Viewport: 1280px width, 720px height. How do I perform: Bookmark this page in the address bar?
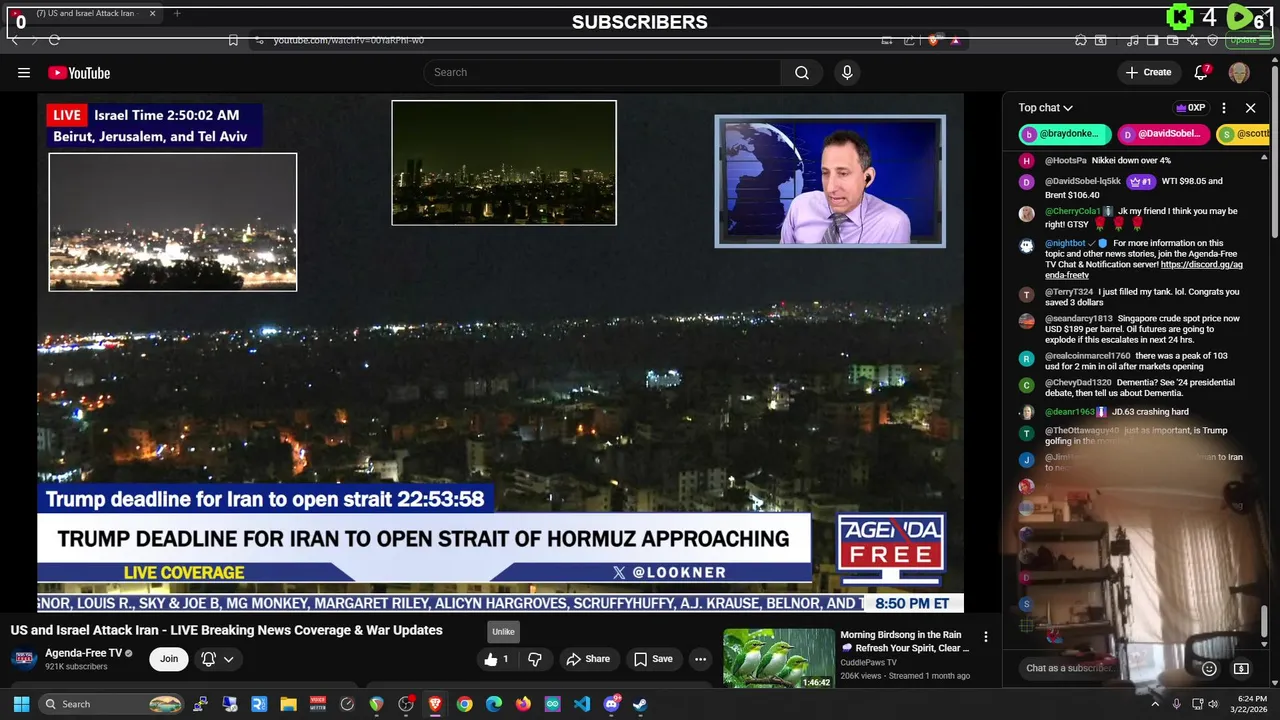[x=232, y=40]
